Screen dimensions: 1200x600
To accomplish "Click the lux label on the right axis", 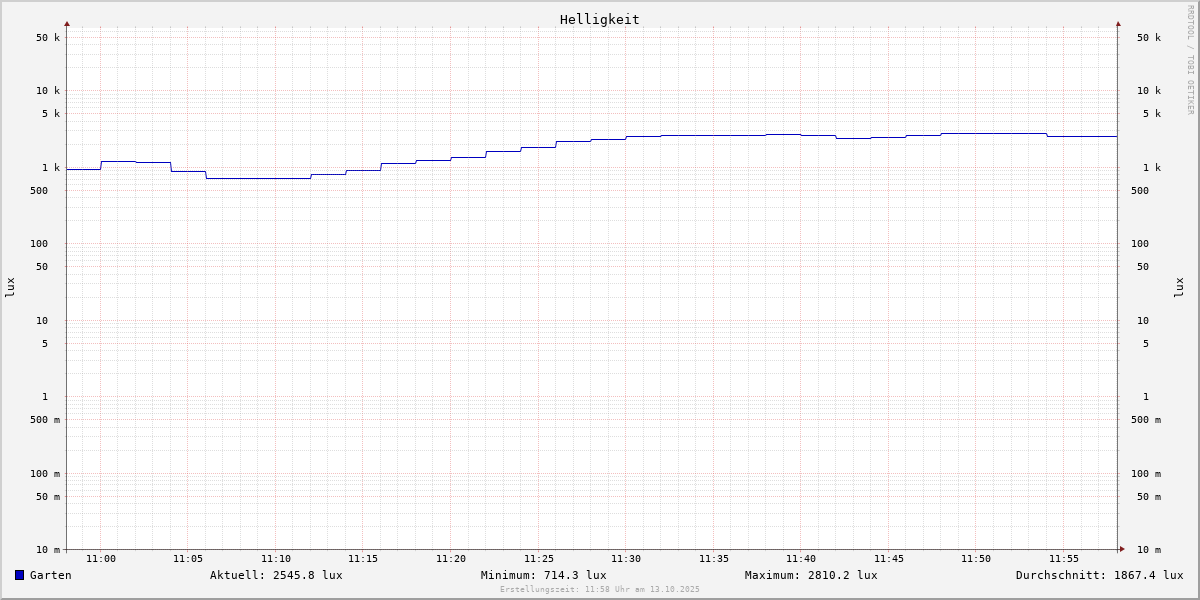I will (1179, 287).
